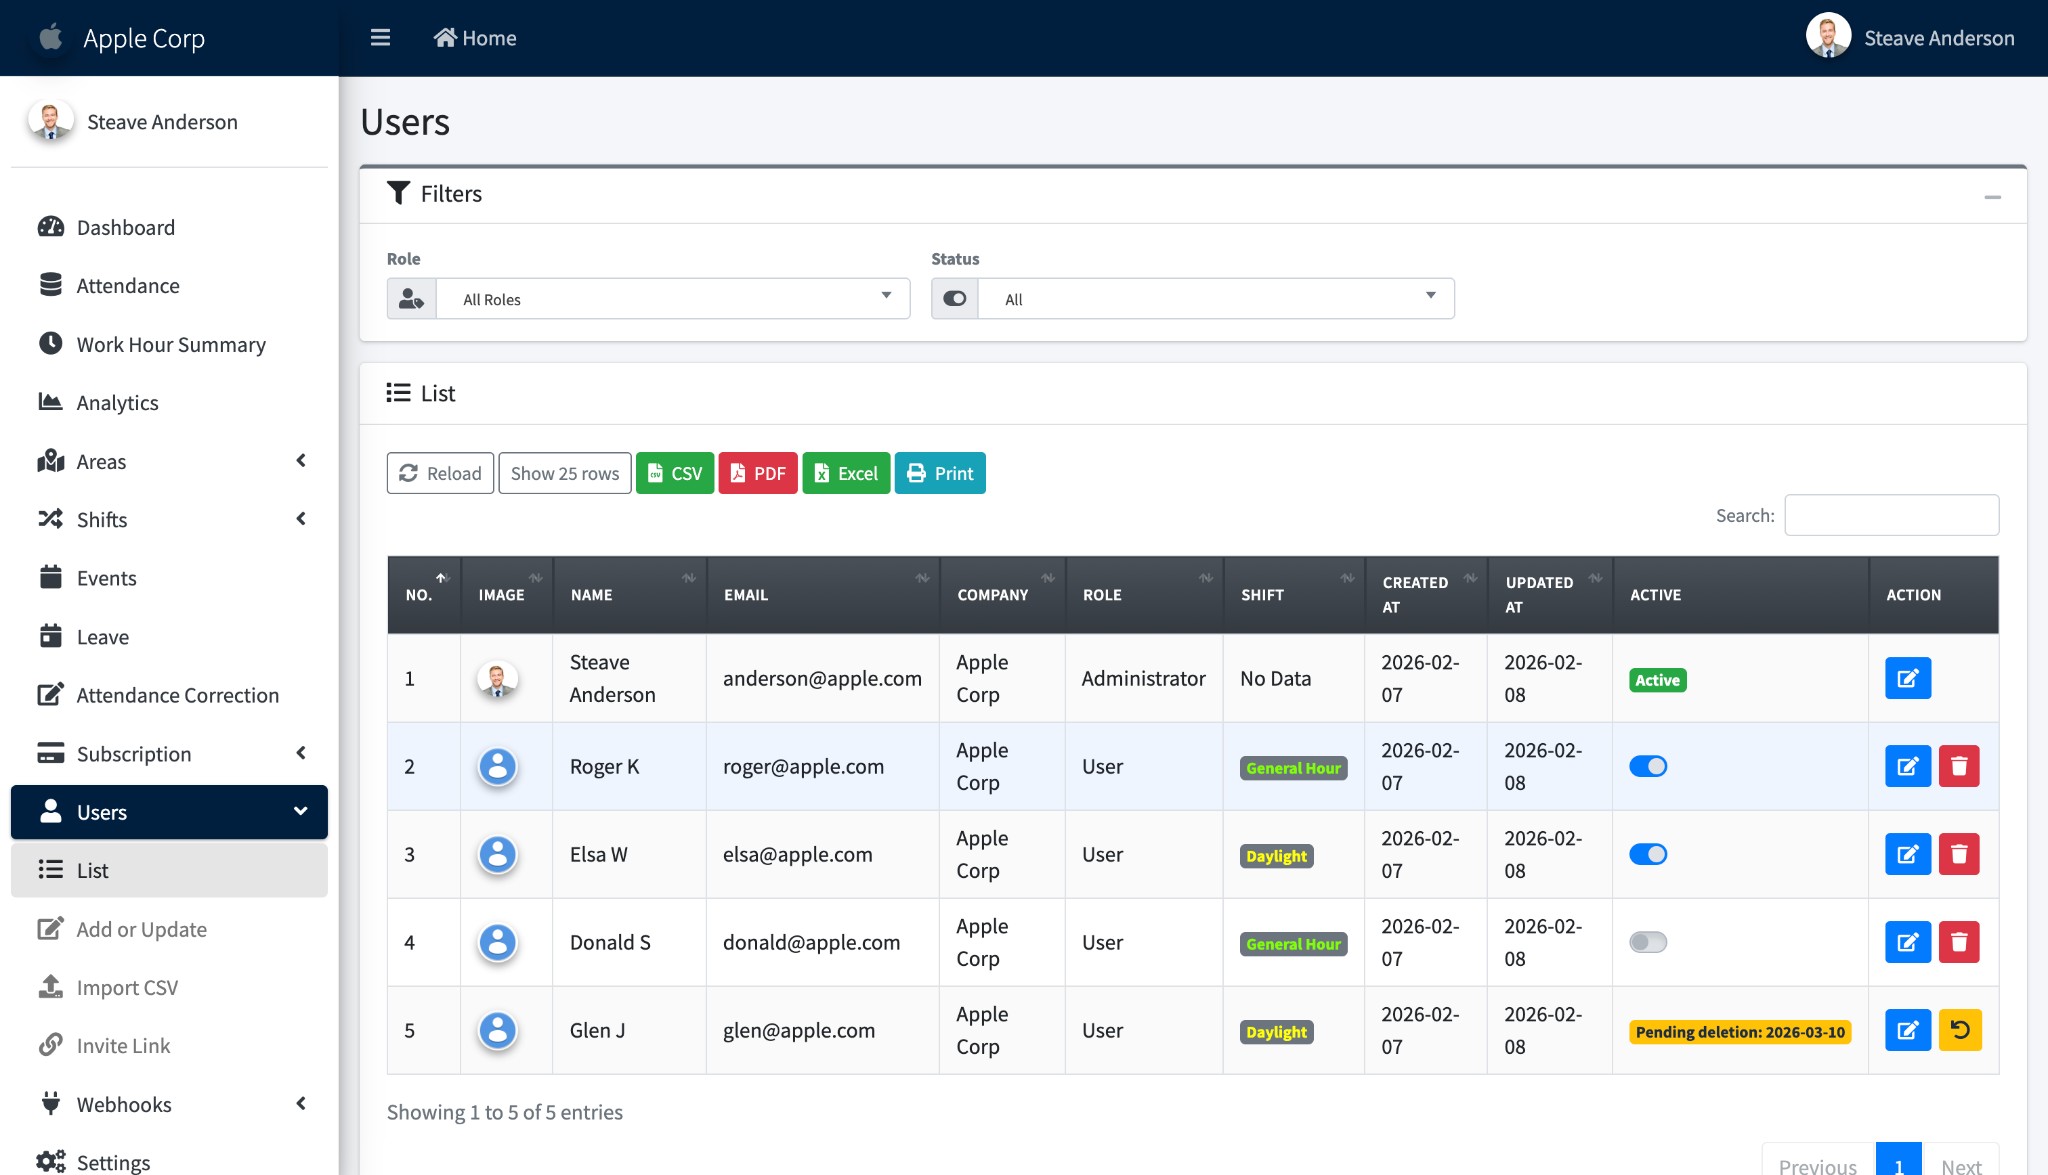Export the list as PDF
Viewport: 2048px width, 1175px height.
(x=757, y=474)
